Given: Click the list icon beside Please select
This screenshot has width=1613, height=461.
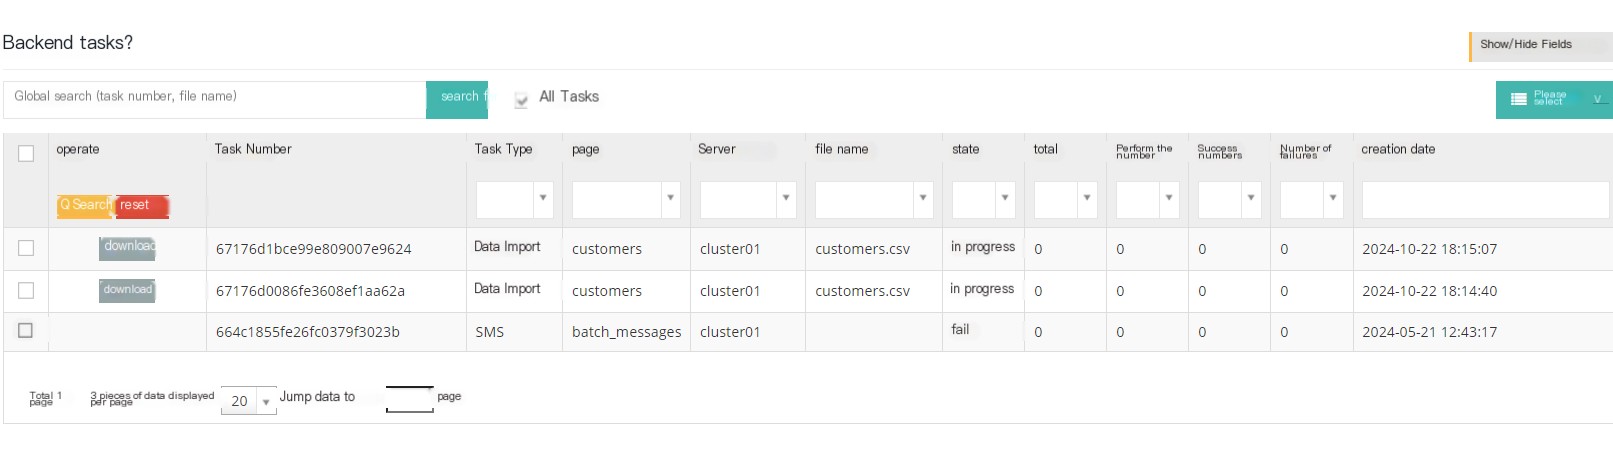Looking at the screenshot, I should pos(1518,99).
